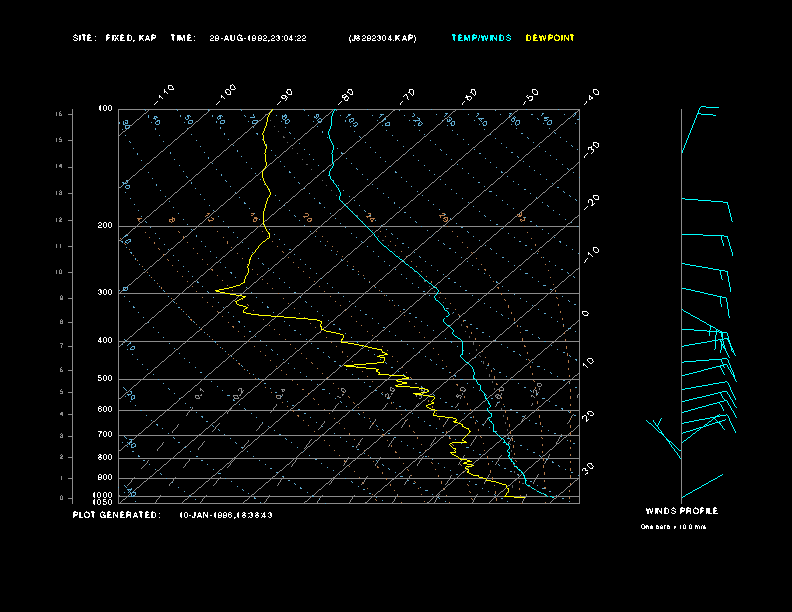Click the SITE: header label
The image size is (792, 612).
coord(84,38)
